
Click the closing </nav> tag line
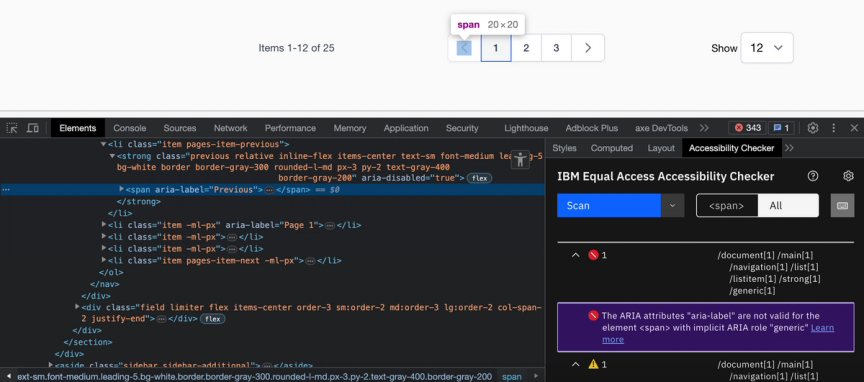coord(105,284)
